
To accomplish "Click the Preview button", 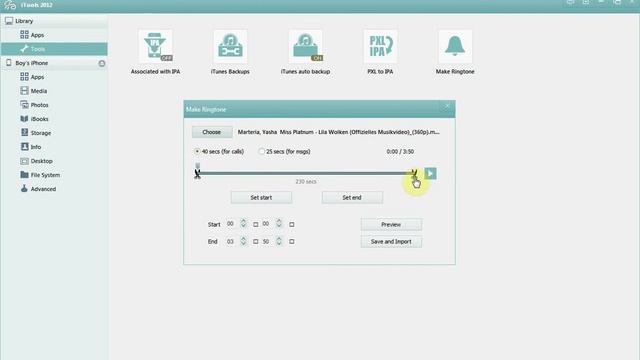I will pos(391,224).
